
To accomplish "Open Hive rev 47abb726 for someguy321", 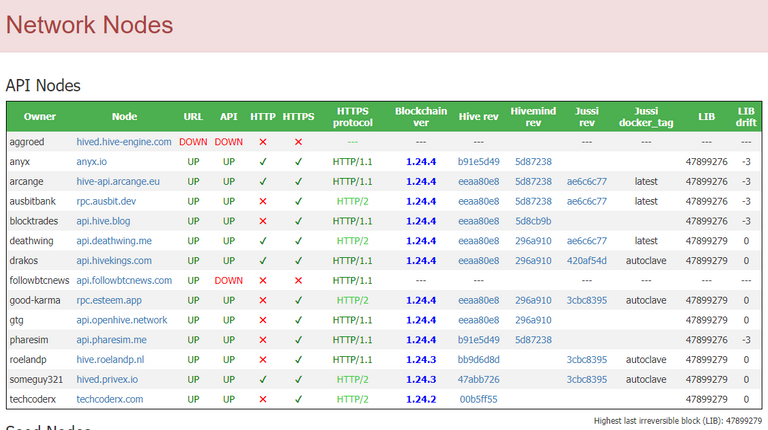I will 479,380.
